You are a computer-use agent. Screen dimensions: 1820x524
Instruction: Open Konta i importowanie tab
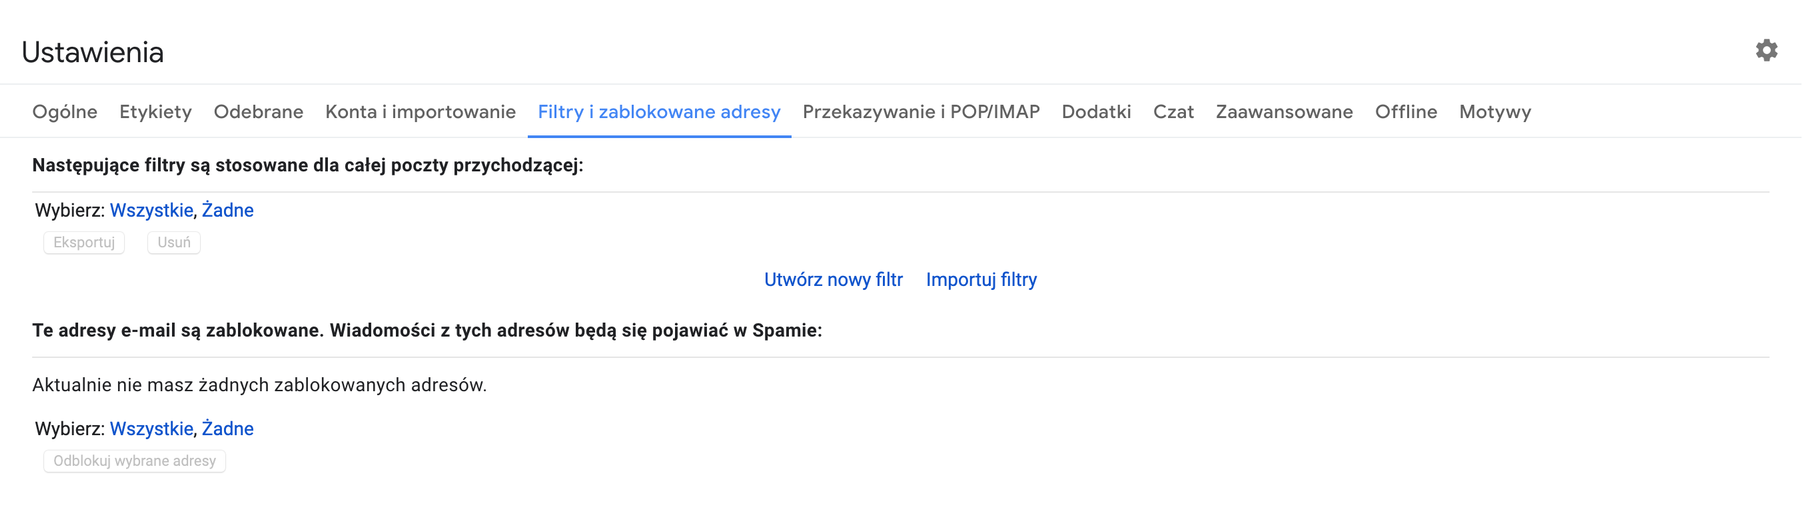click(420, 112)
